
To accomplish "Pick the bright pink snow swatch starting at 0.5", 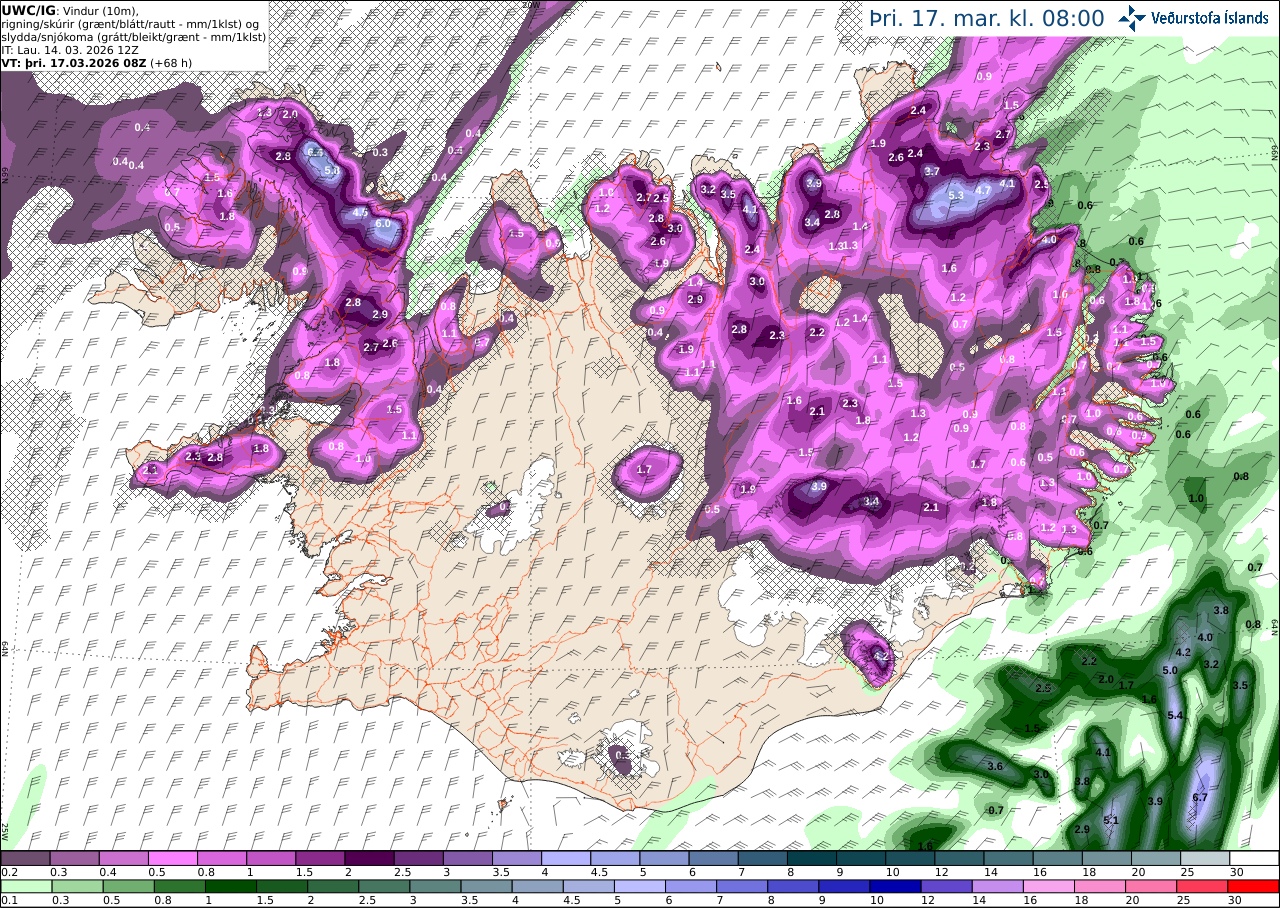I will point(172,858).
